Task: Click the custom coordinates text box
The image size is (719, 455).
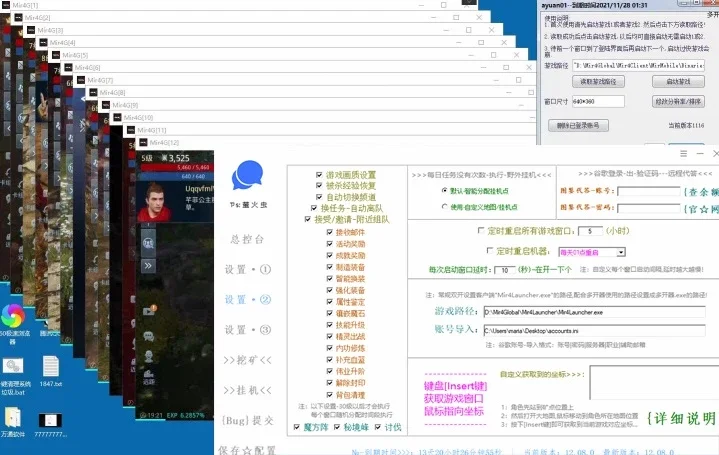Action: (x=654, y=382)
